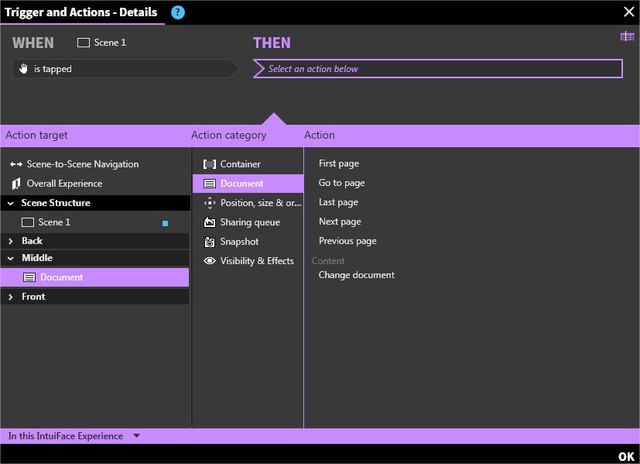Select the Visibility & Effects eye icon
The image size is (640, 464).
(209, 261)
